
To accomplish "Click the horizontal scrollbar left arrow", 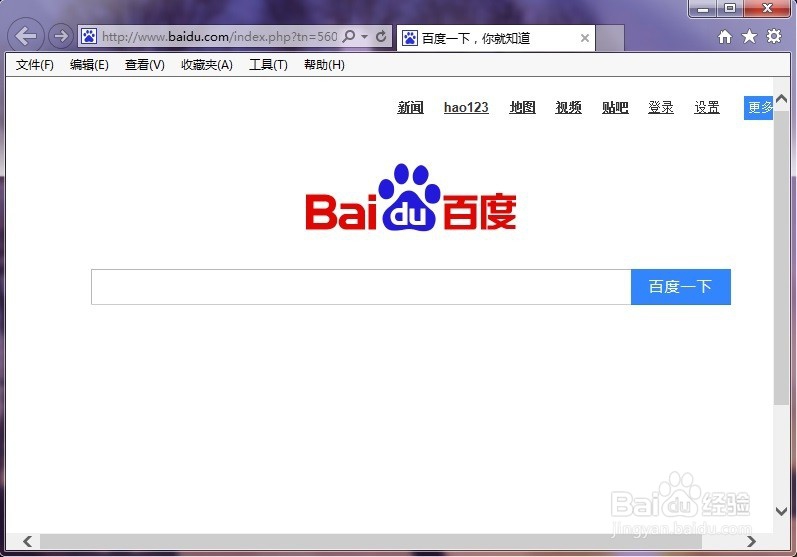I will (x=27, y=542).
